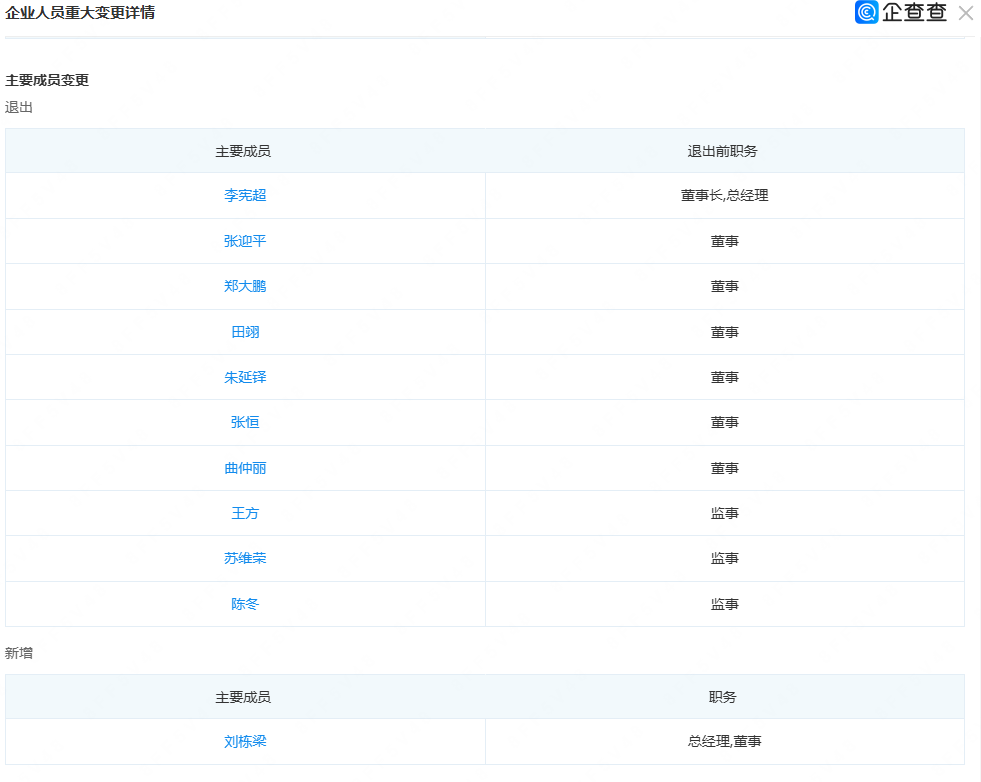The image size is (981, 782).
Task: Open newly added member 刘栋梁
Action: [245, 742]
